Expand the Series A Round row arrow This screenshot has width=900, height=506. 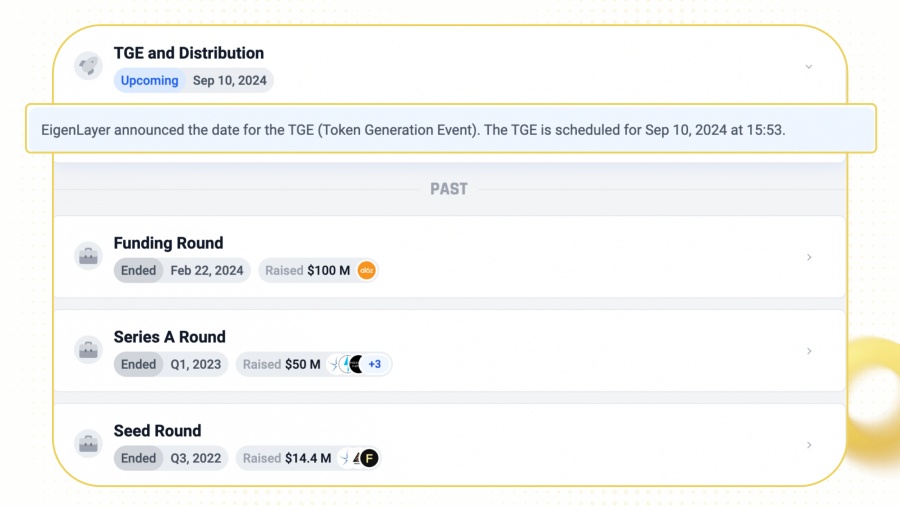pyautogui.click(x=809, y=351)
